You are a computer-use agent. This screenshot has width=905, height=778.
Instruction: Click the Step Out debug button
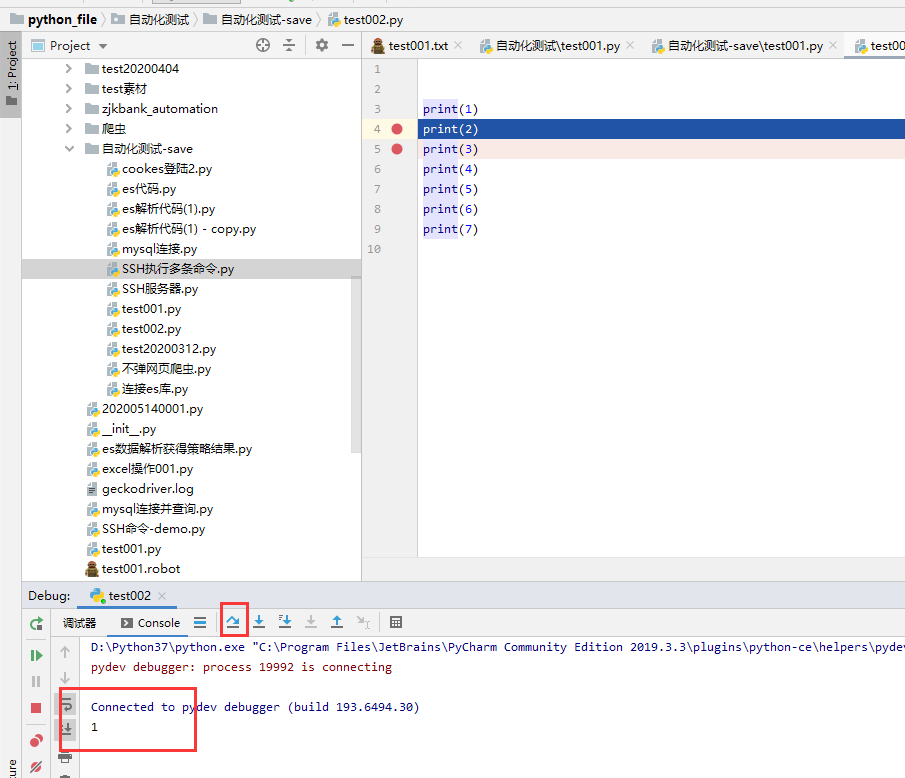coord(337,622)
